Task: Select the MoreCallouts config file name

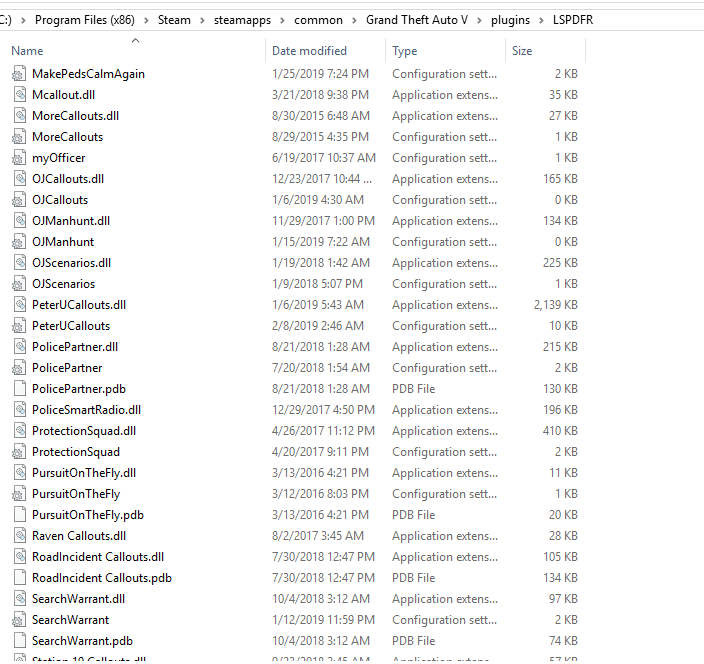Action: pos(67,137)
